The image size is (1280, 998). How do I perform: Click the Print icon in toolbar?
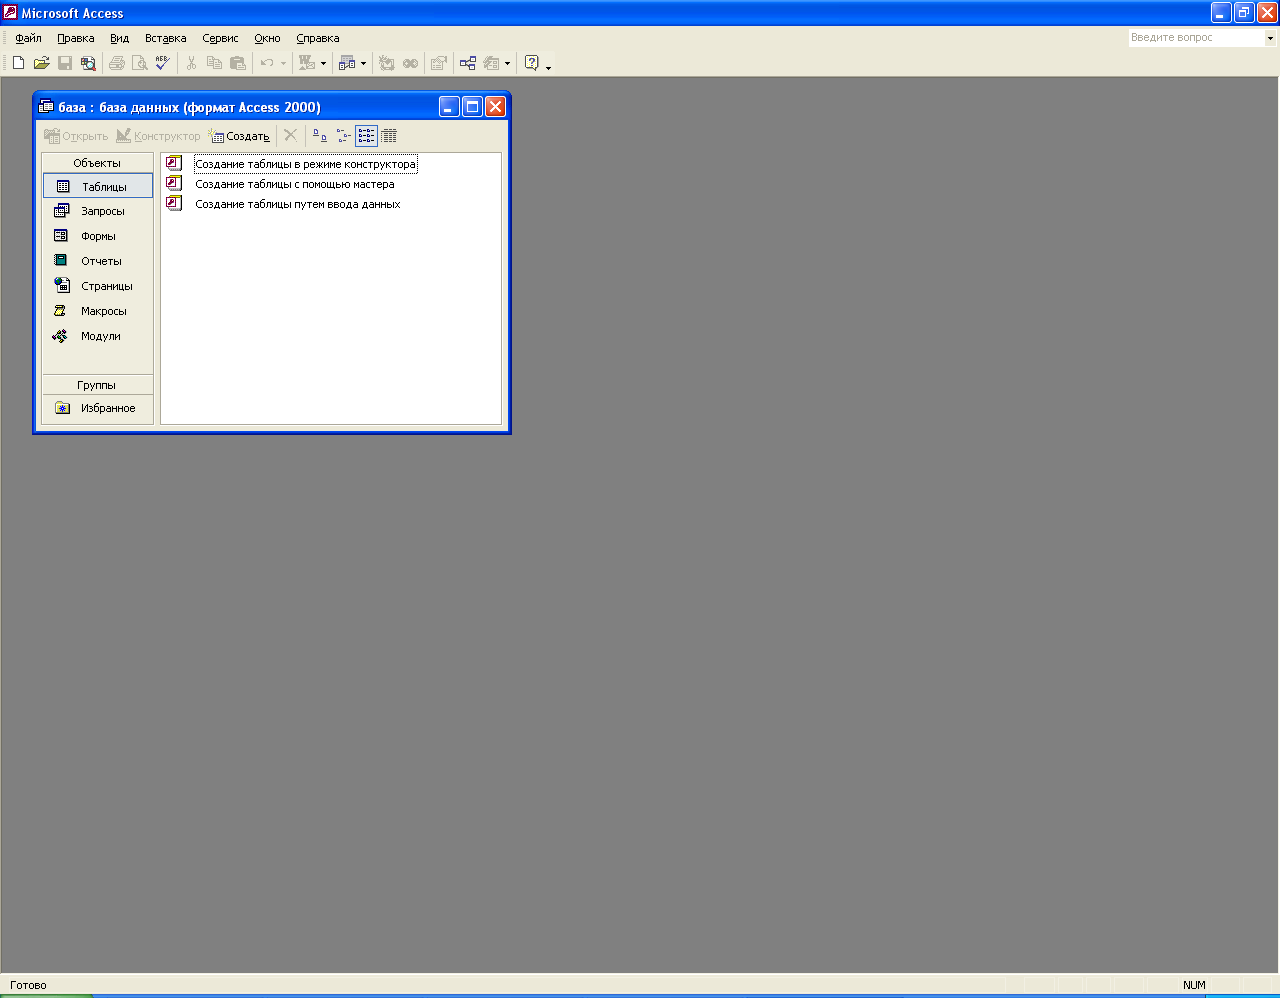pyautogui.click(x=117, y=63)
